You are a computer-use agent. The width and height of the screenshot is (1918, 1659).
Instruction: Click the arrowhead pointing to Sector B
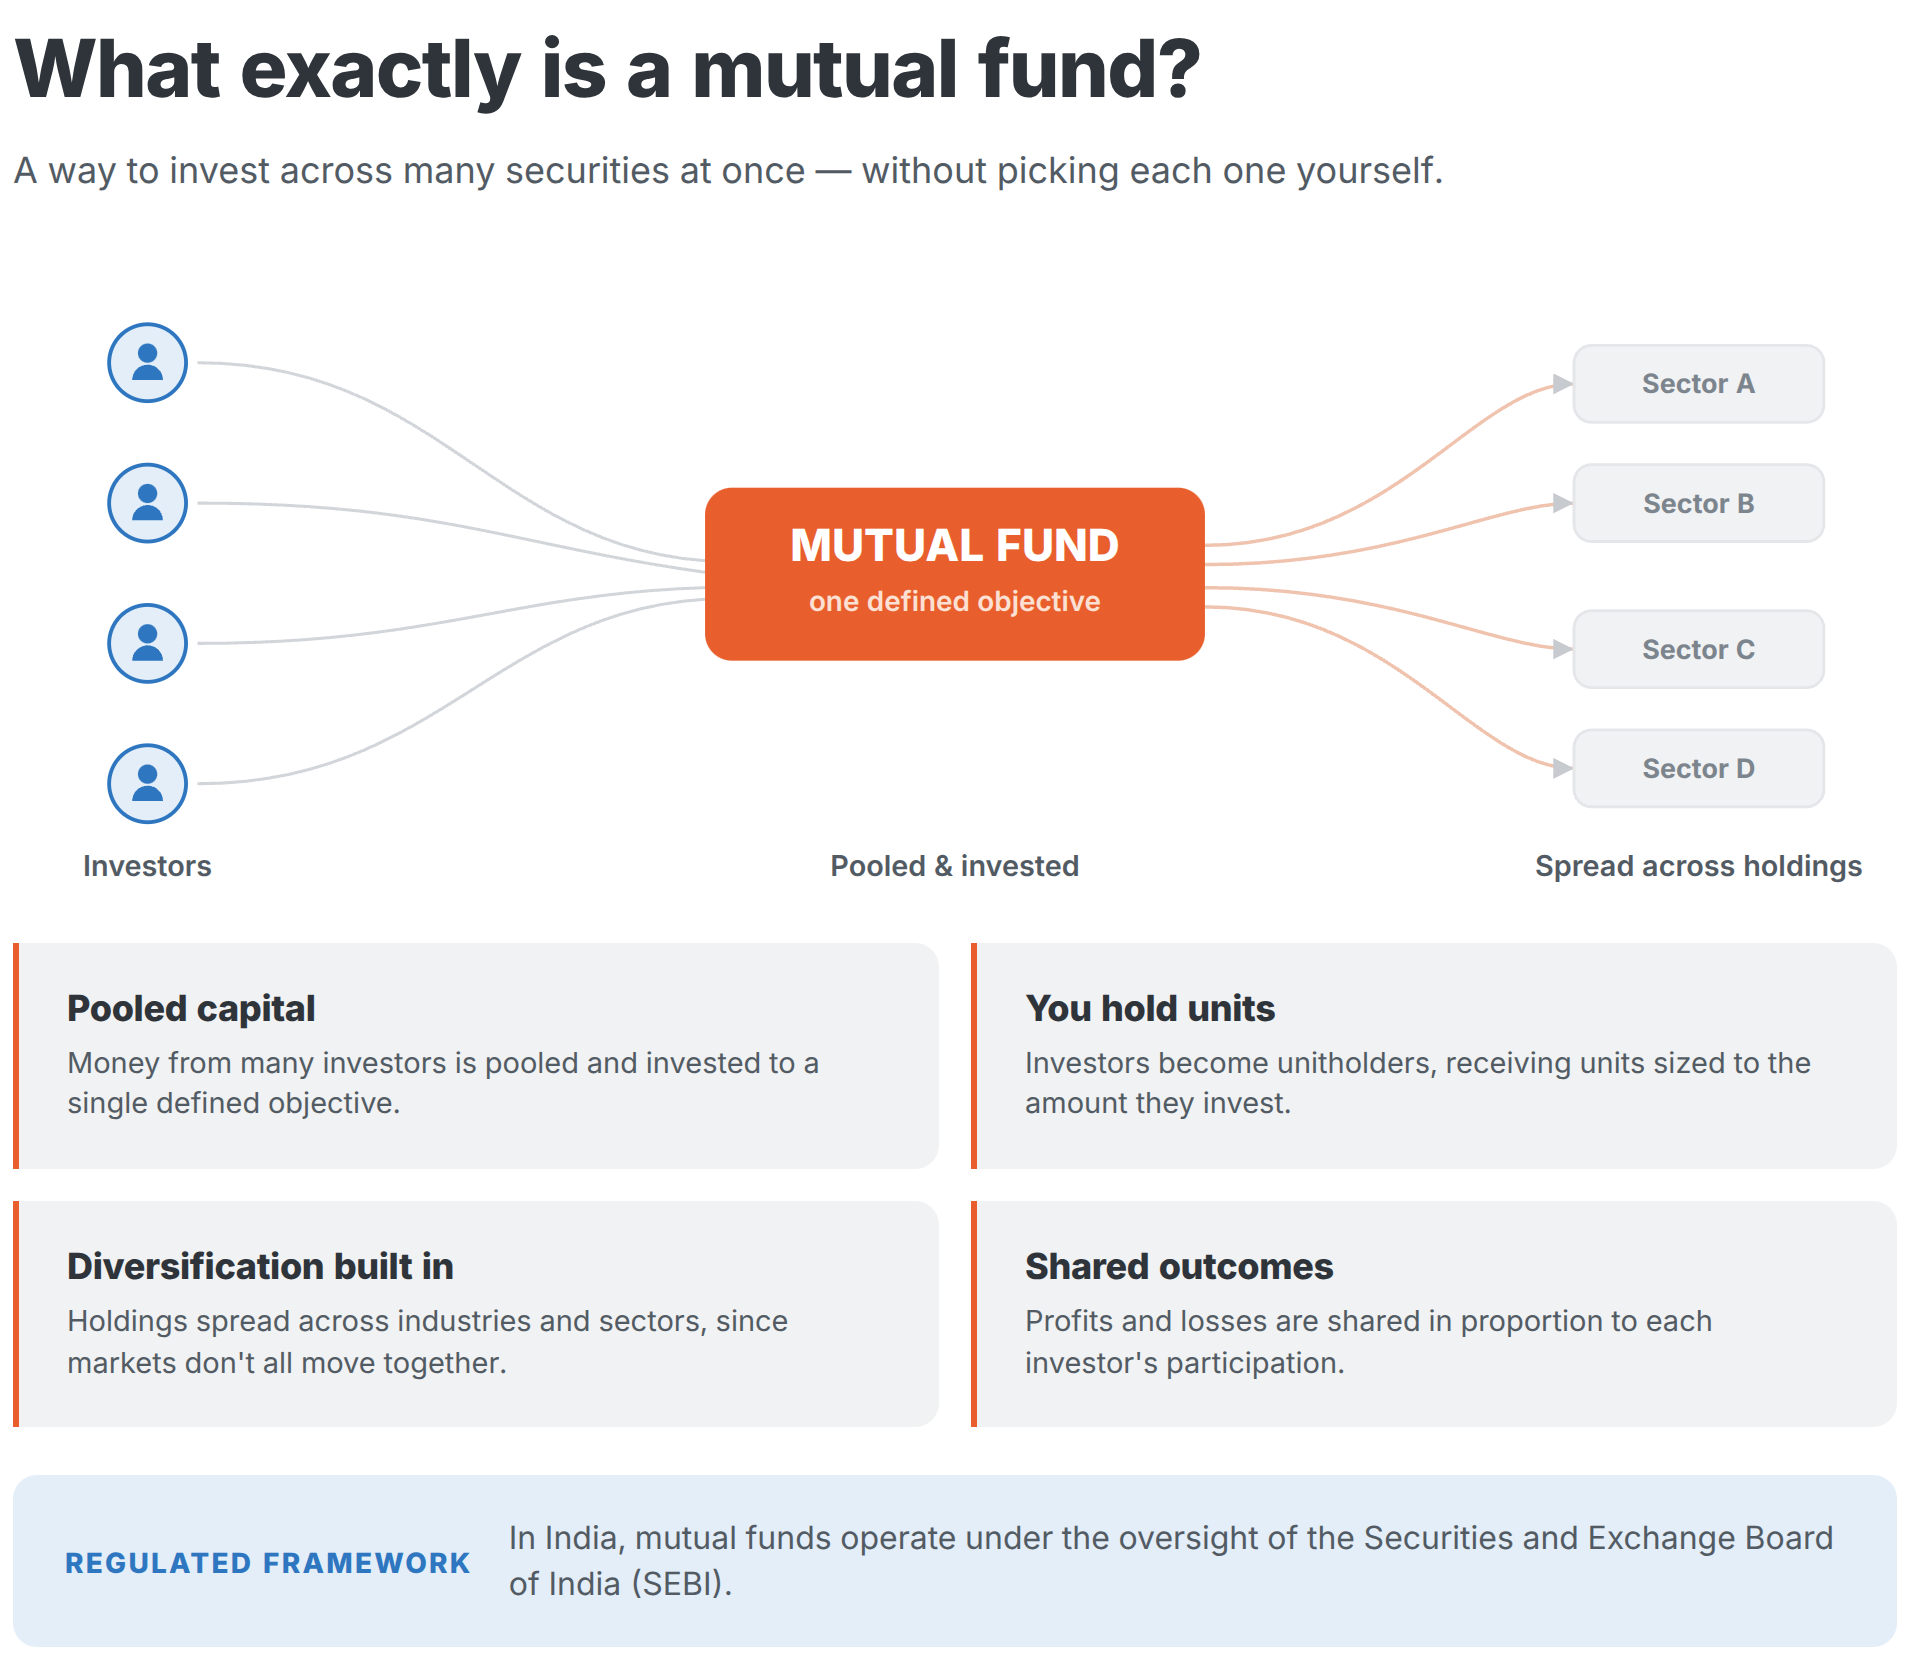pos(1562,503)
